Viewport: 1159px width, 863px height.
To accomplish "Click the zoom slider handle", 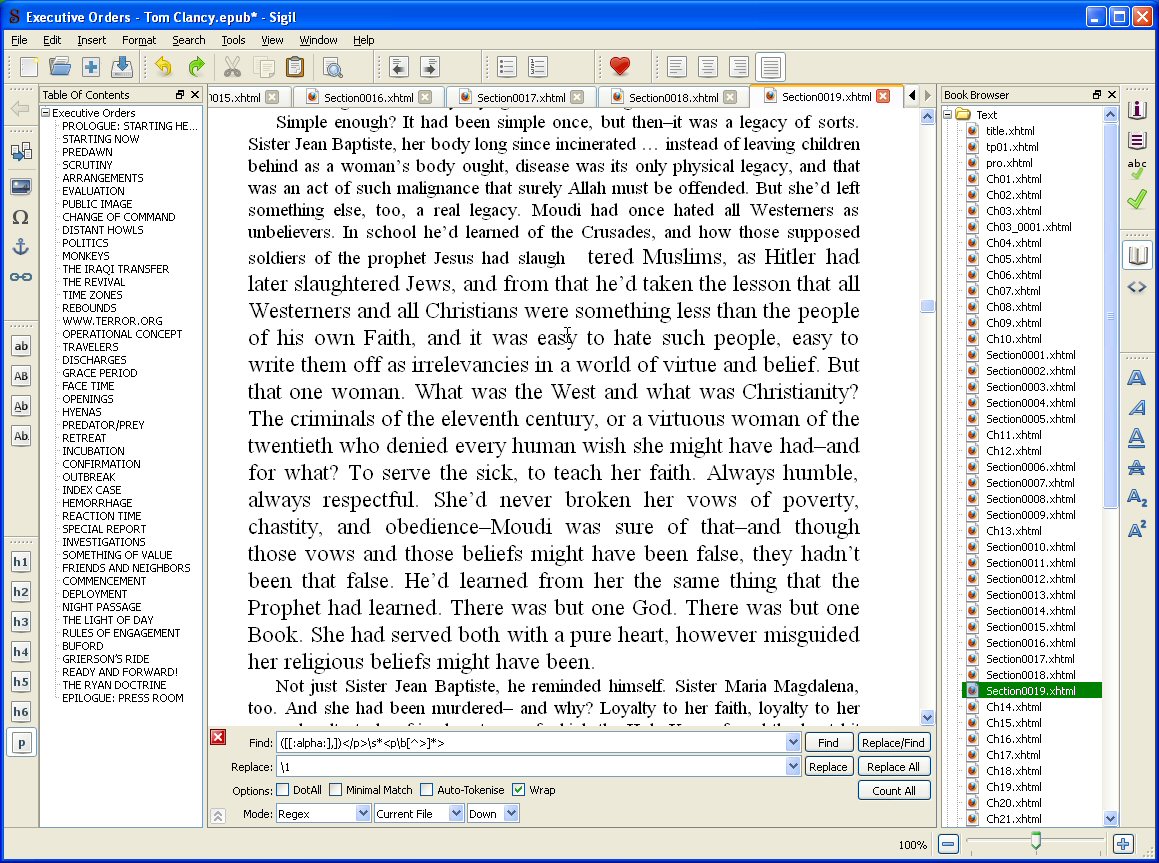I will (x=1036, y=841).
